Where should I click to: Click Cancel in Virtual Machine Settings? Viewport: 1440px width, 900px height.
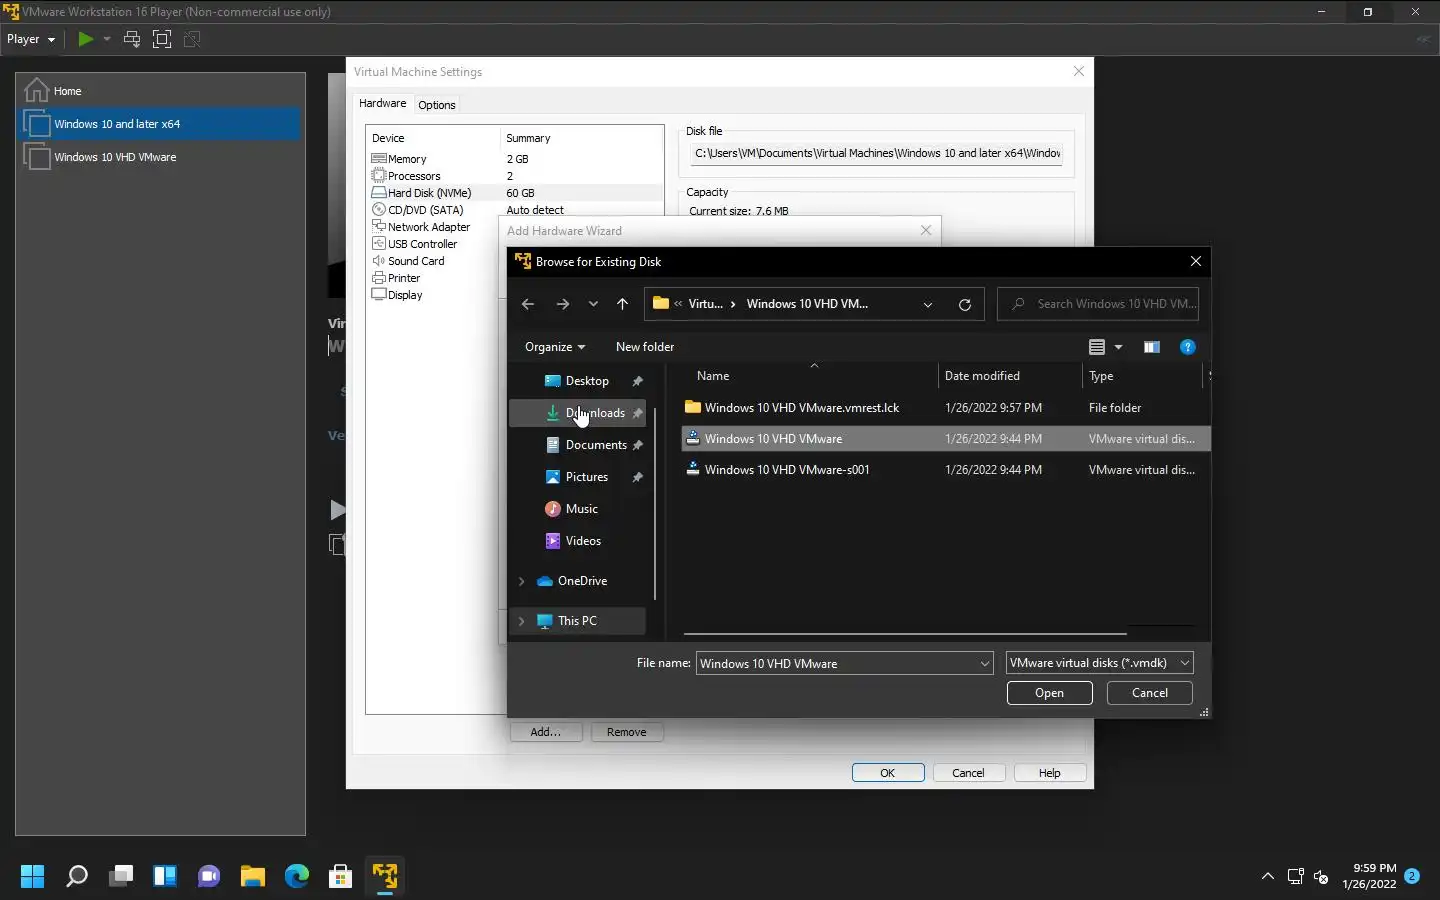coord(969,773)
